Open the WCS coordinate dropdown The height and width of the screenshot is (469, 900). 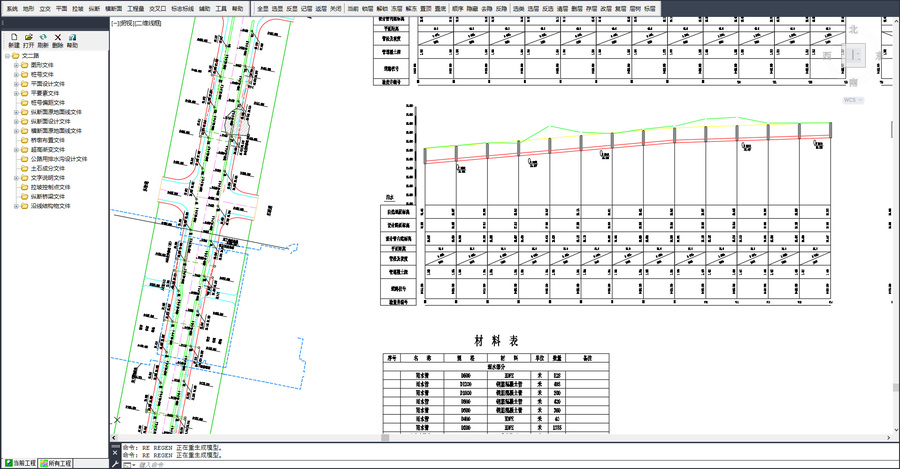coord(853,100)
